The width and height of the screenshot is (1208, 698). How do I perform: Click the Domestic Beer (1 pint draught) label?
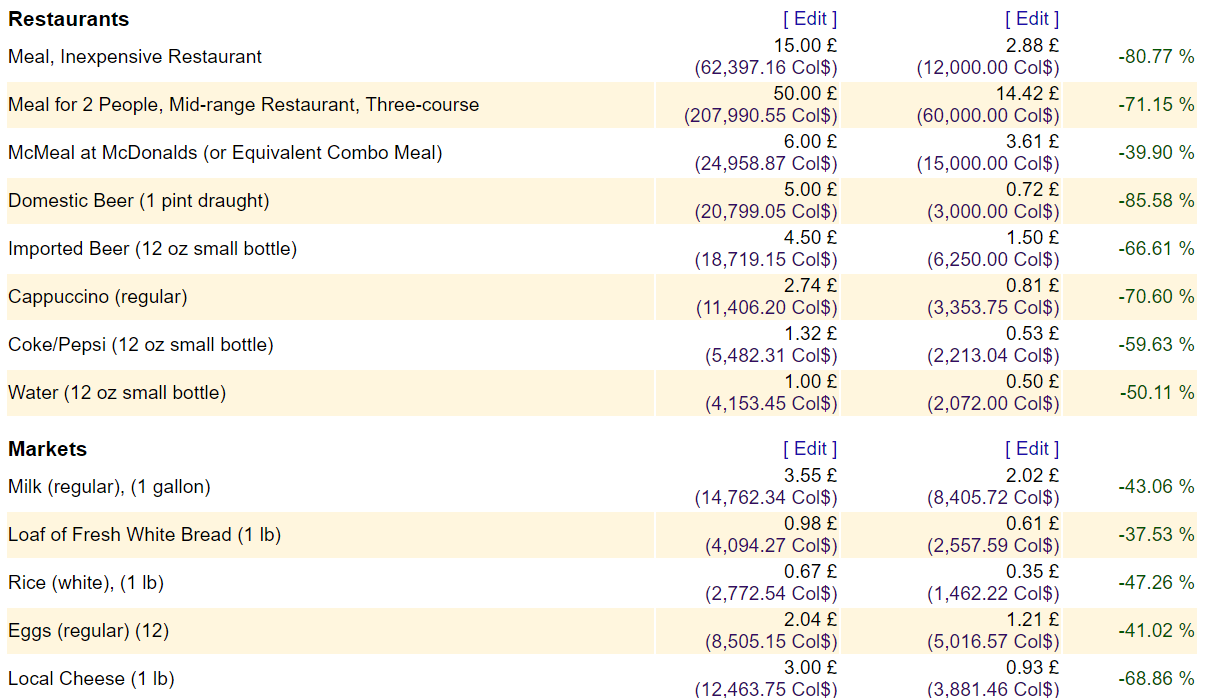pyautogui.click(x=139, y=201)
